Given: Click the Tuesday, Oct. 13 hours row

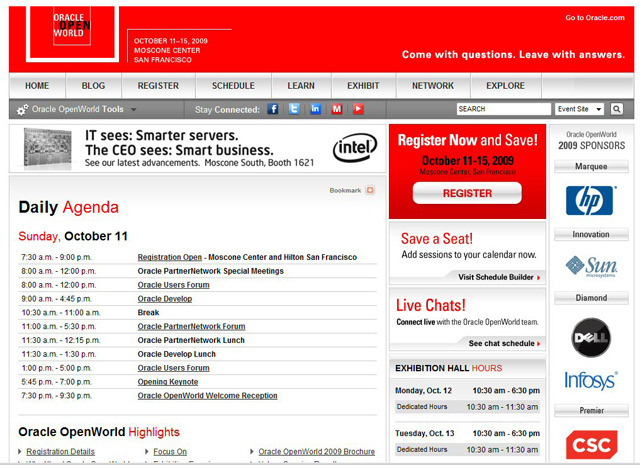Looking at the screenshot, I should pyautogui.click(x=467, y=433).
